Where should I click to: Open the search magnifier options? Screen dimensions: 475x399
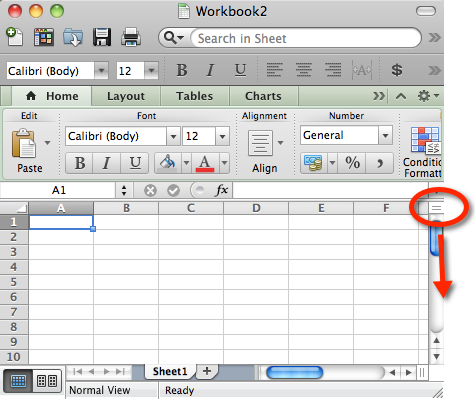[174, 38]
